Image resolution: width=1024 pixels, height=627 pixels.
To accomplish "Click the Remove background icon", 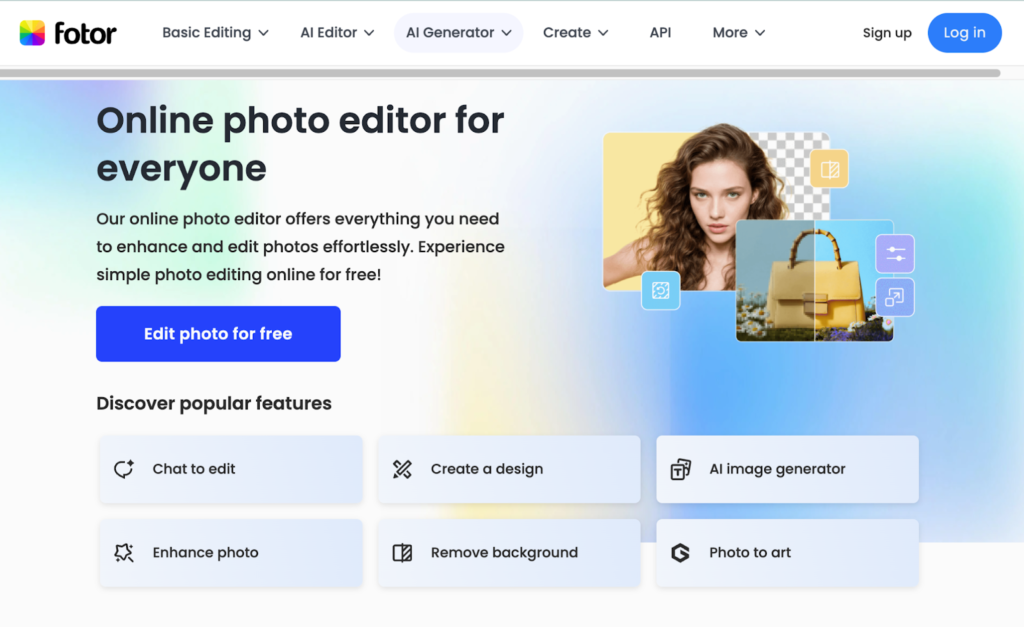I will click(x=402, y=553).
